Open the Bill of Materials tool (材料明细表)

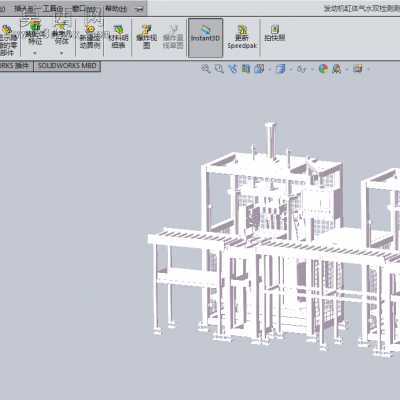click(x=118, y=37)
